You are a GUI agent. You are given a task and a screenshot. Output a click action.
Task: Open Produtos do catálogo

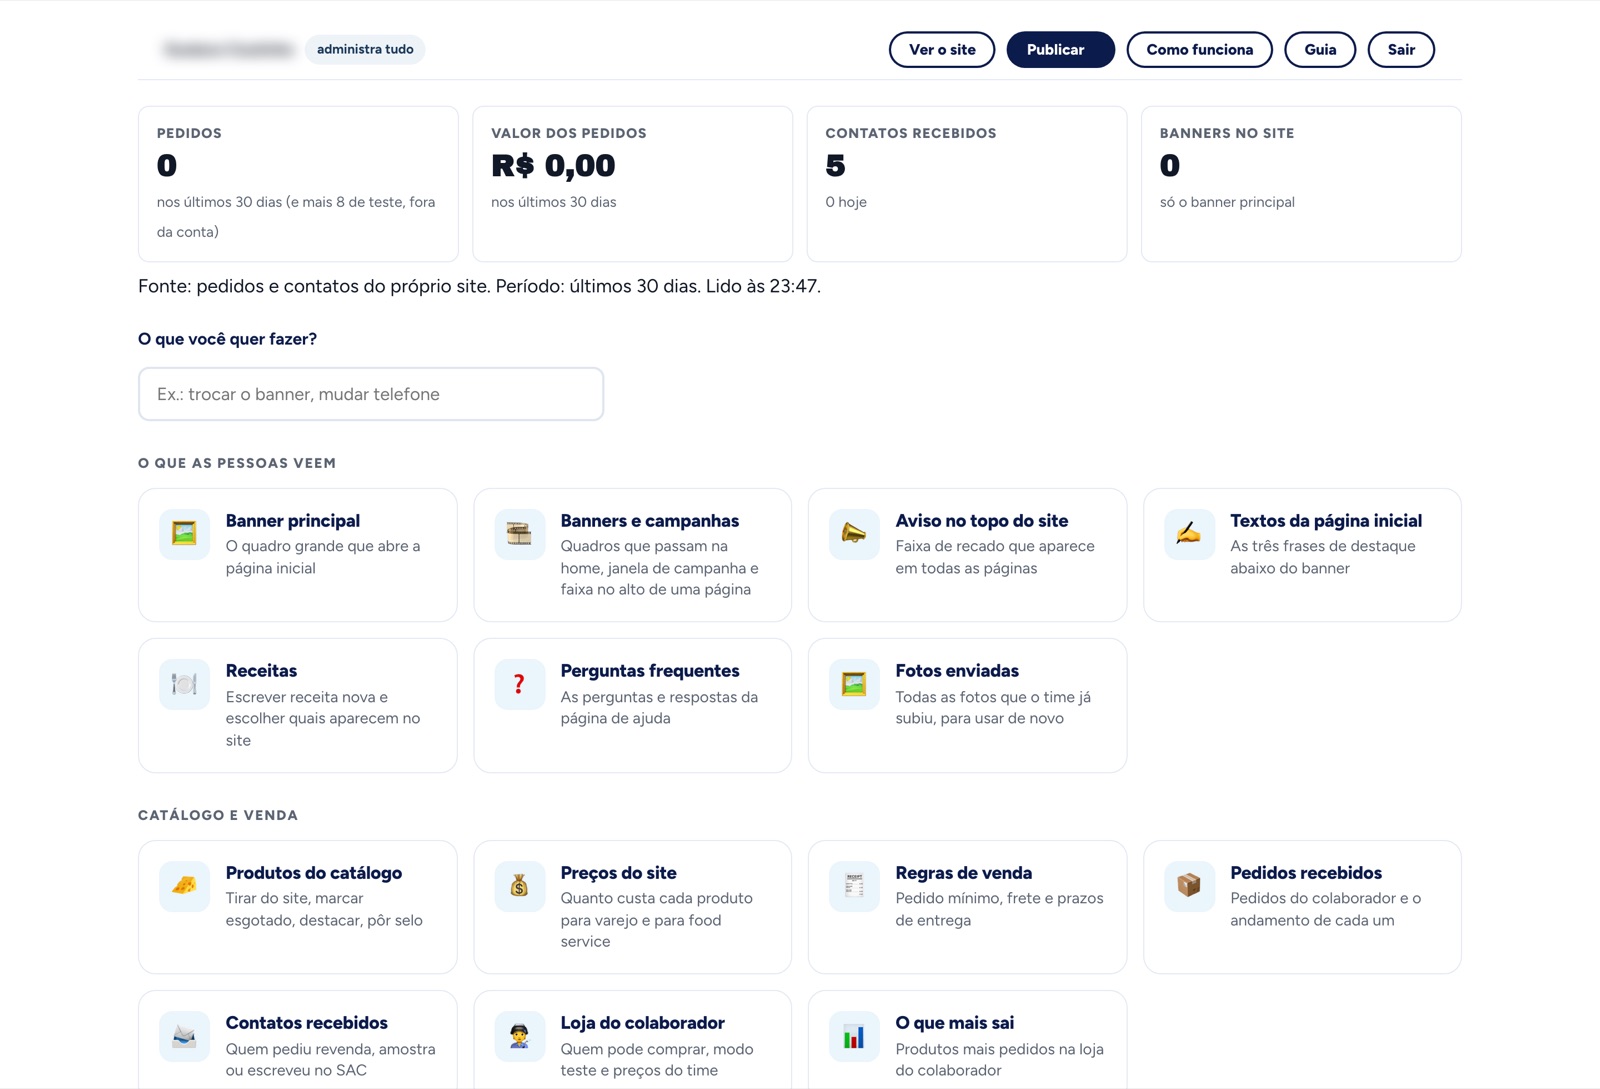click(314, 873)
